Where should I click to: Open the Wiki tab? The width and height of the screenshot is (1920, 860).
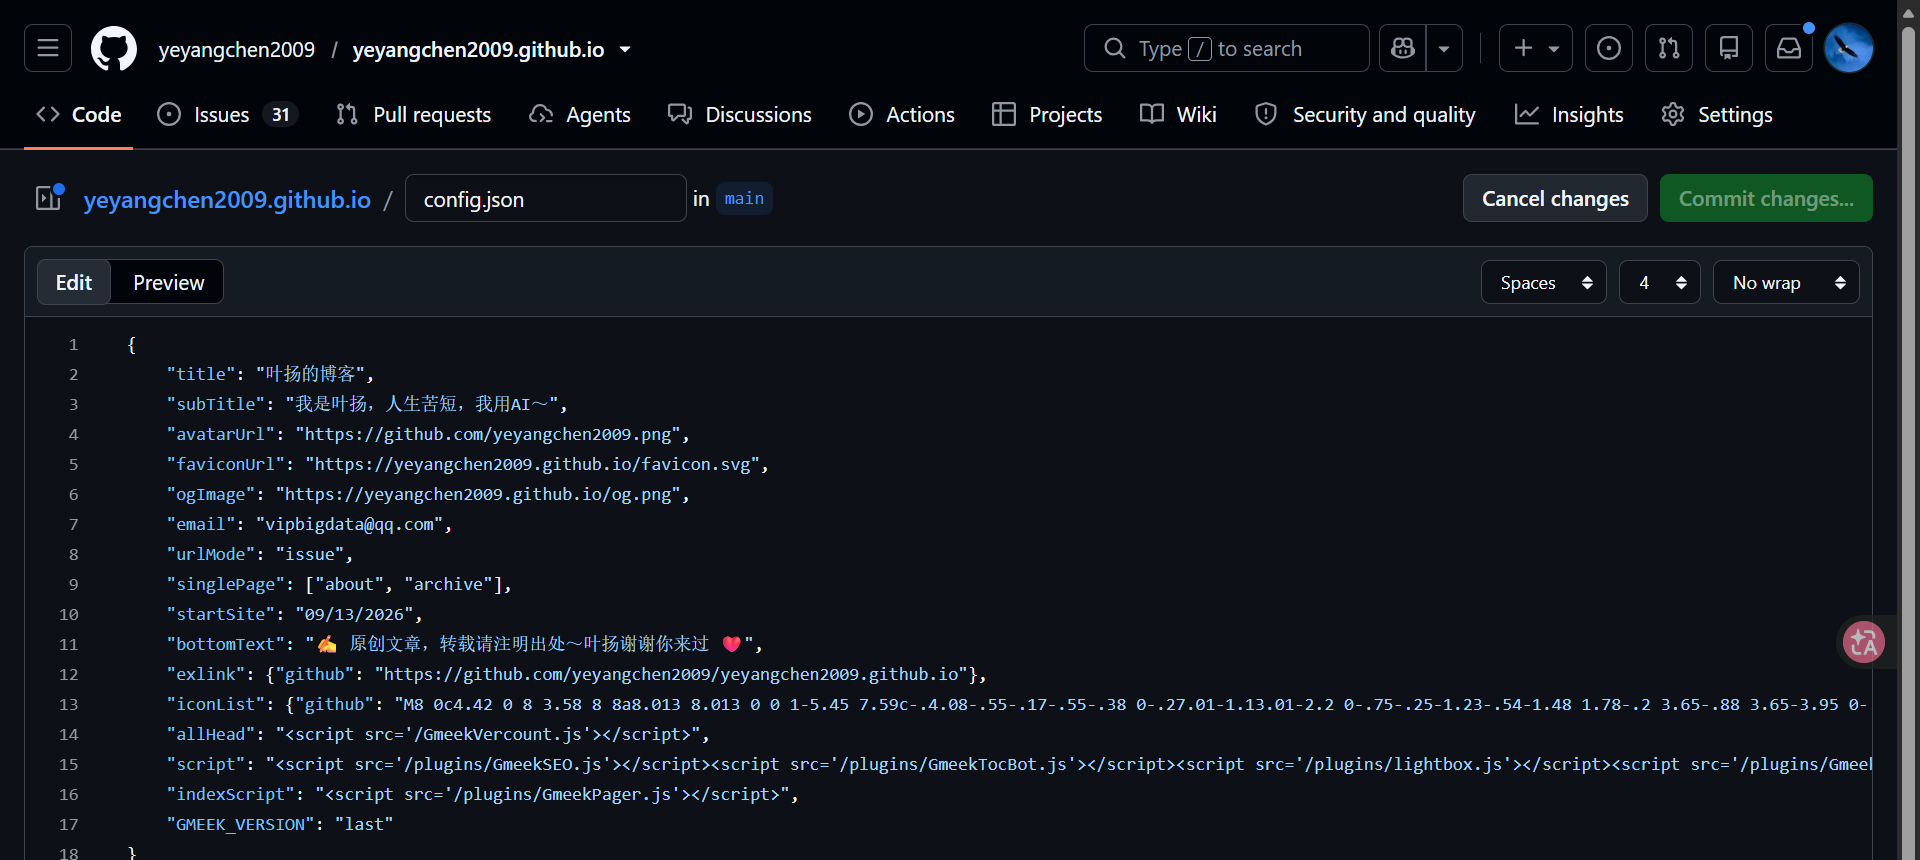(1179, 115)
